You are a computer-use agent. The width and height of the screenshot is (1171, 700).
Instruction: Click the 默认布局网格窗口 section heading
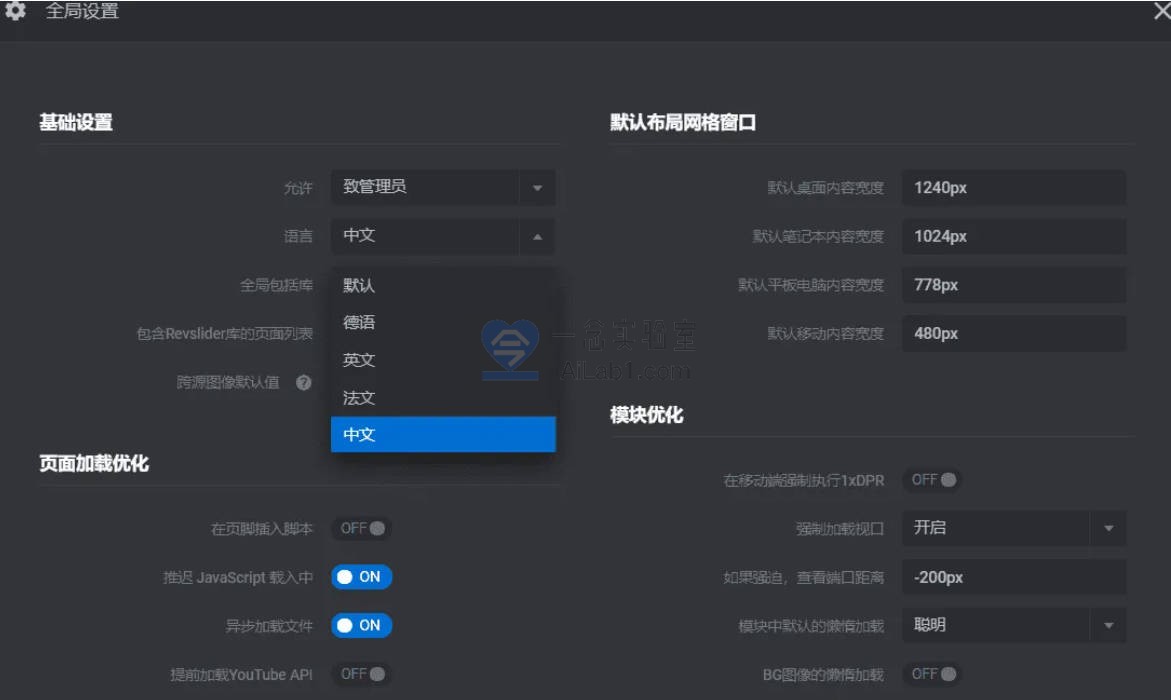pos(683,123)
